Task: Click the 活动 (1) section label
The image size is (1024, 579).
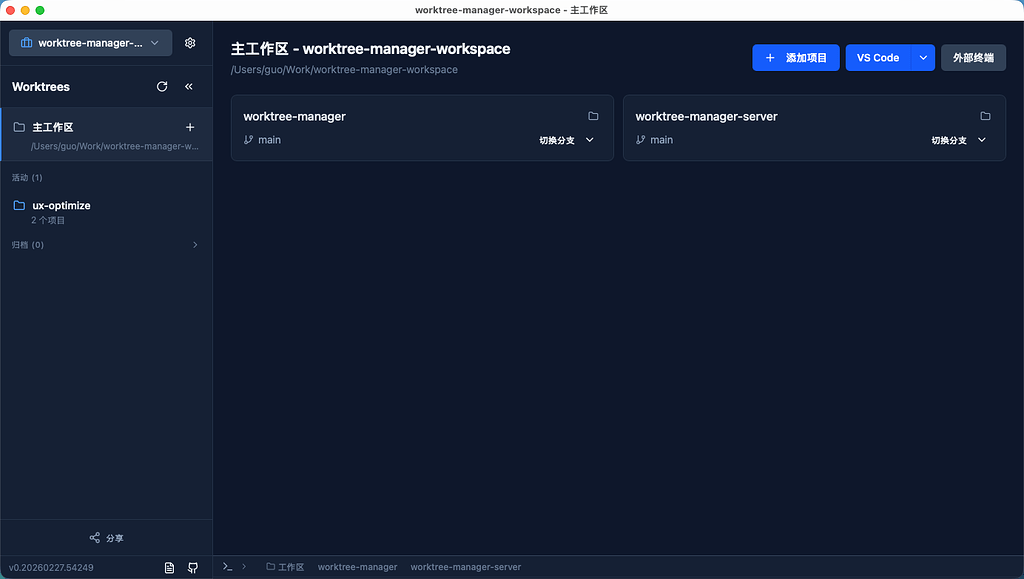Action: (27, 178)
